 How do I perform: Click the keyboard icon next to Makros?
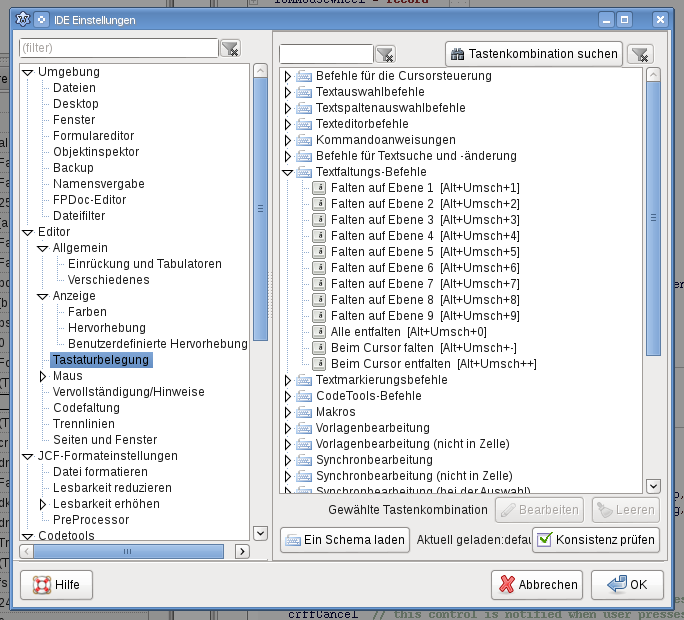click(304, 412)
